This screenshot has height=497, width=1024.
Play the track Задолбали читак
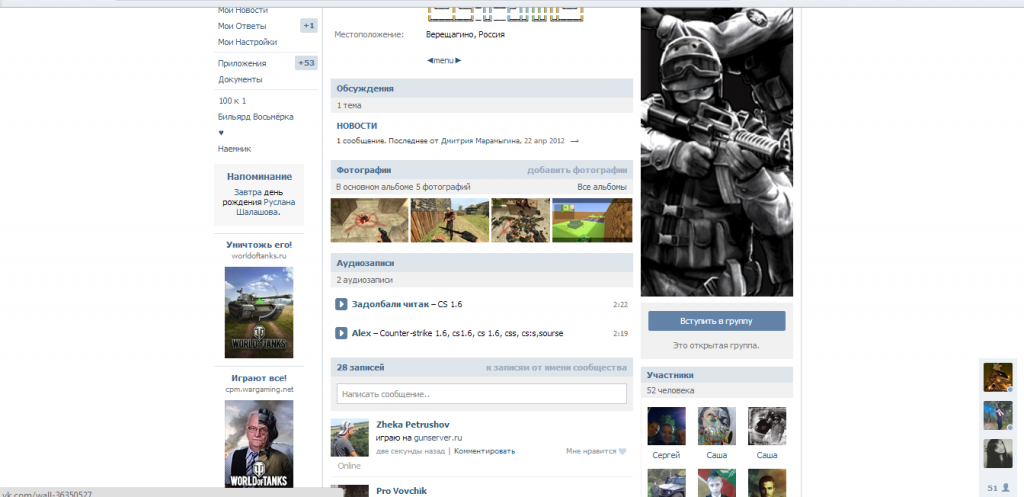(341, 304)
